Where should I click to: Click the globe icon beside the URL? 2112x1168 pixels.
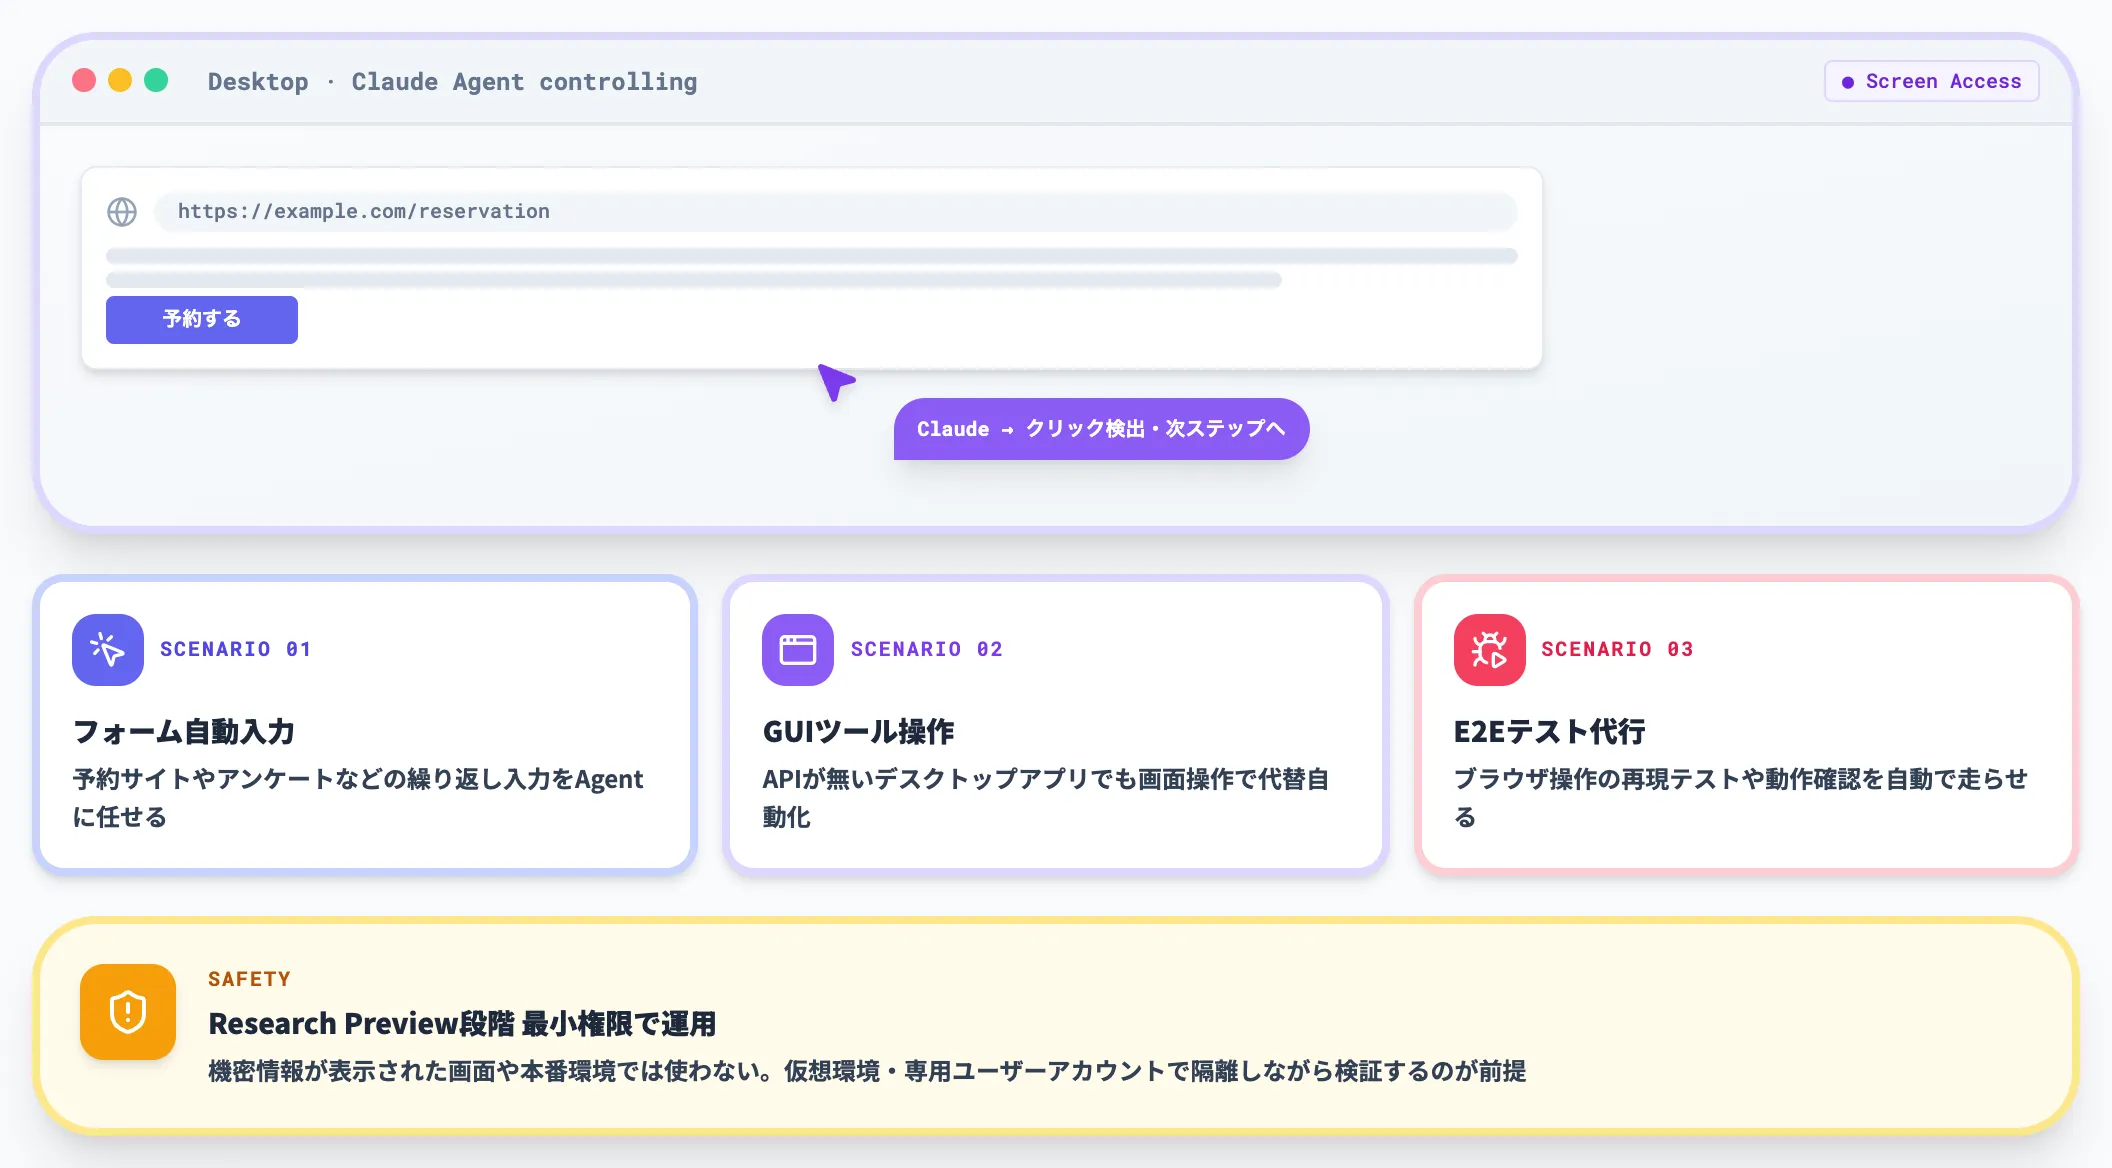(x=122, y=212)
